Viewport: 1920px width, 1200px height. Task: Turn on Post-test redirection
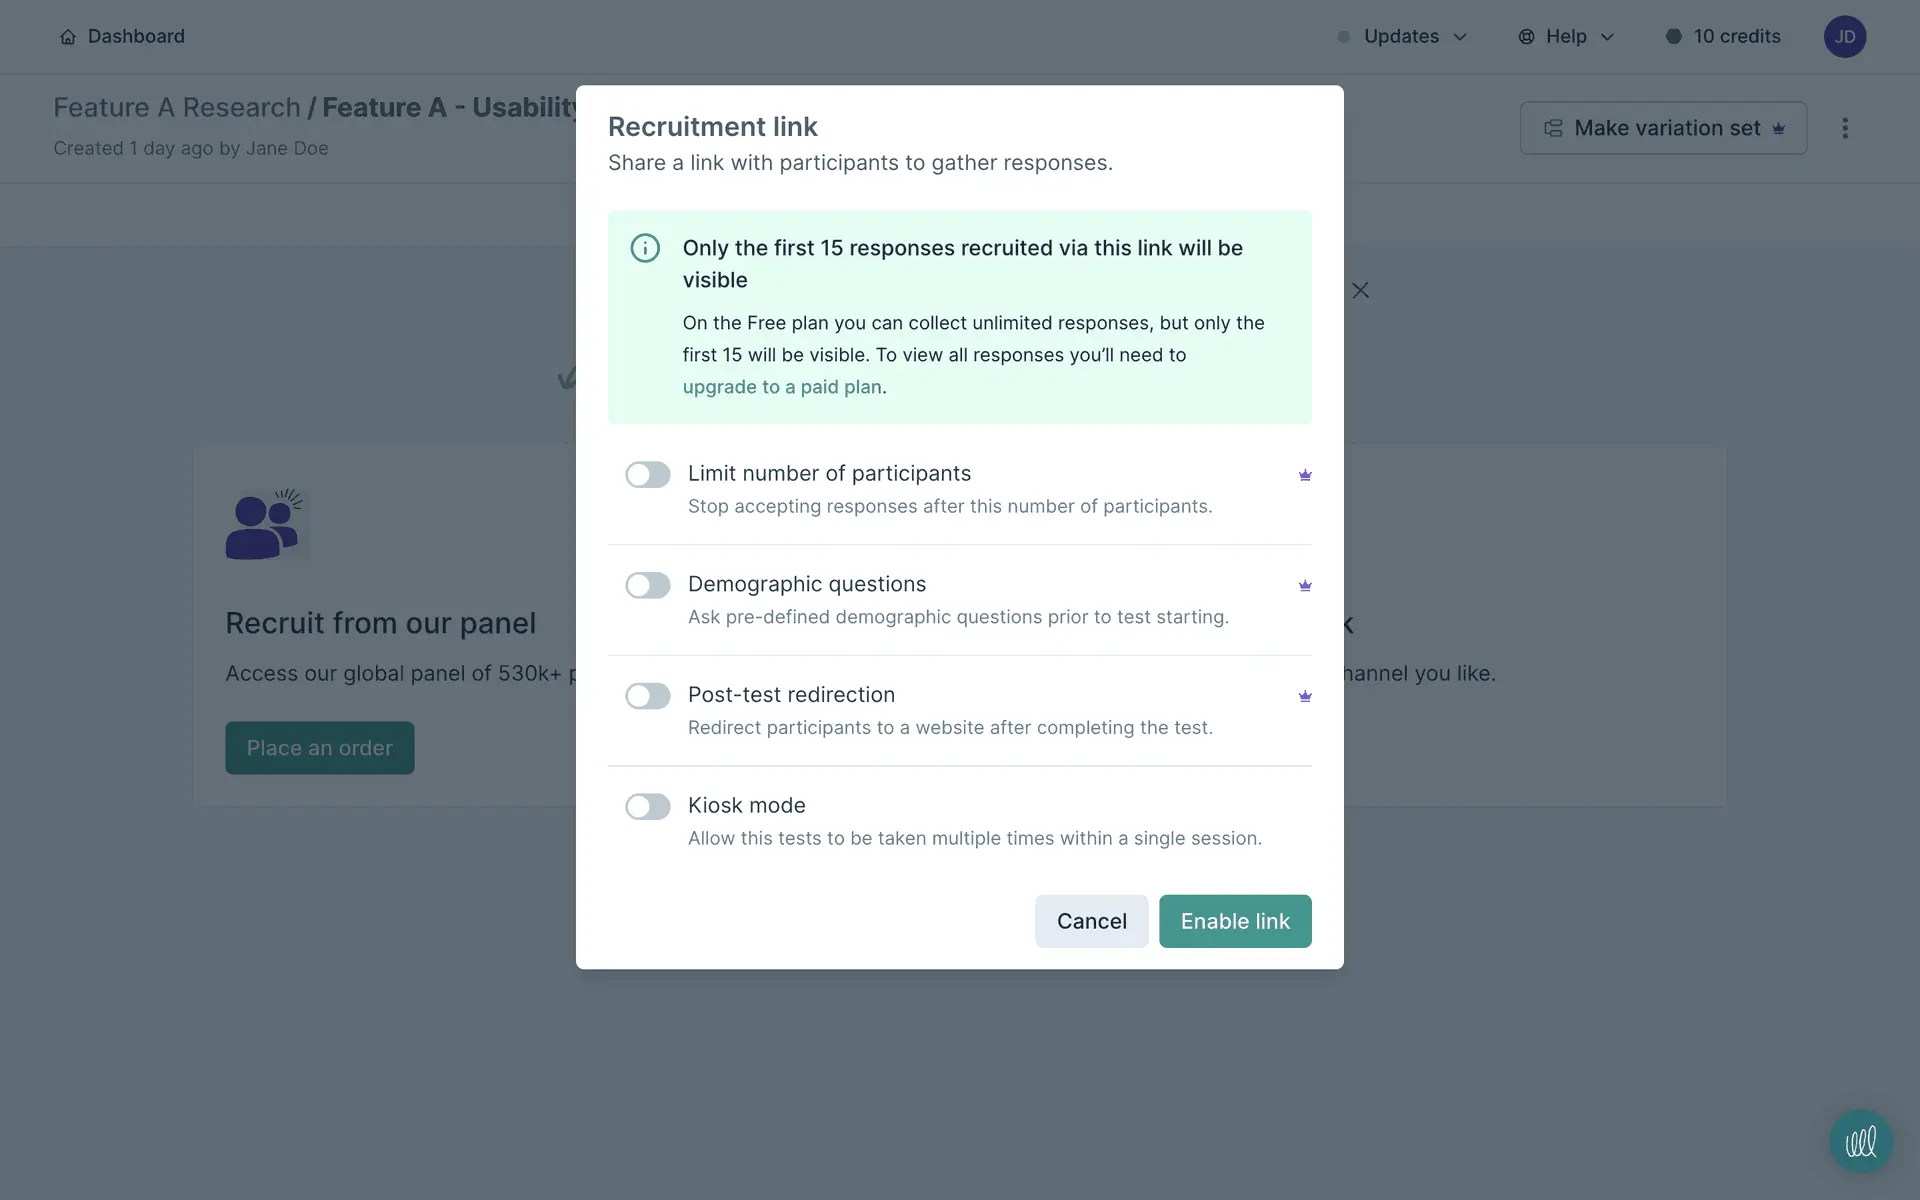coord(648,696)
